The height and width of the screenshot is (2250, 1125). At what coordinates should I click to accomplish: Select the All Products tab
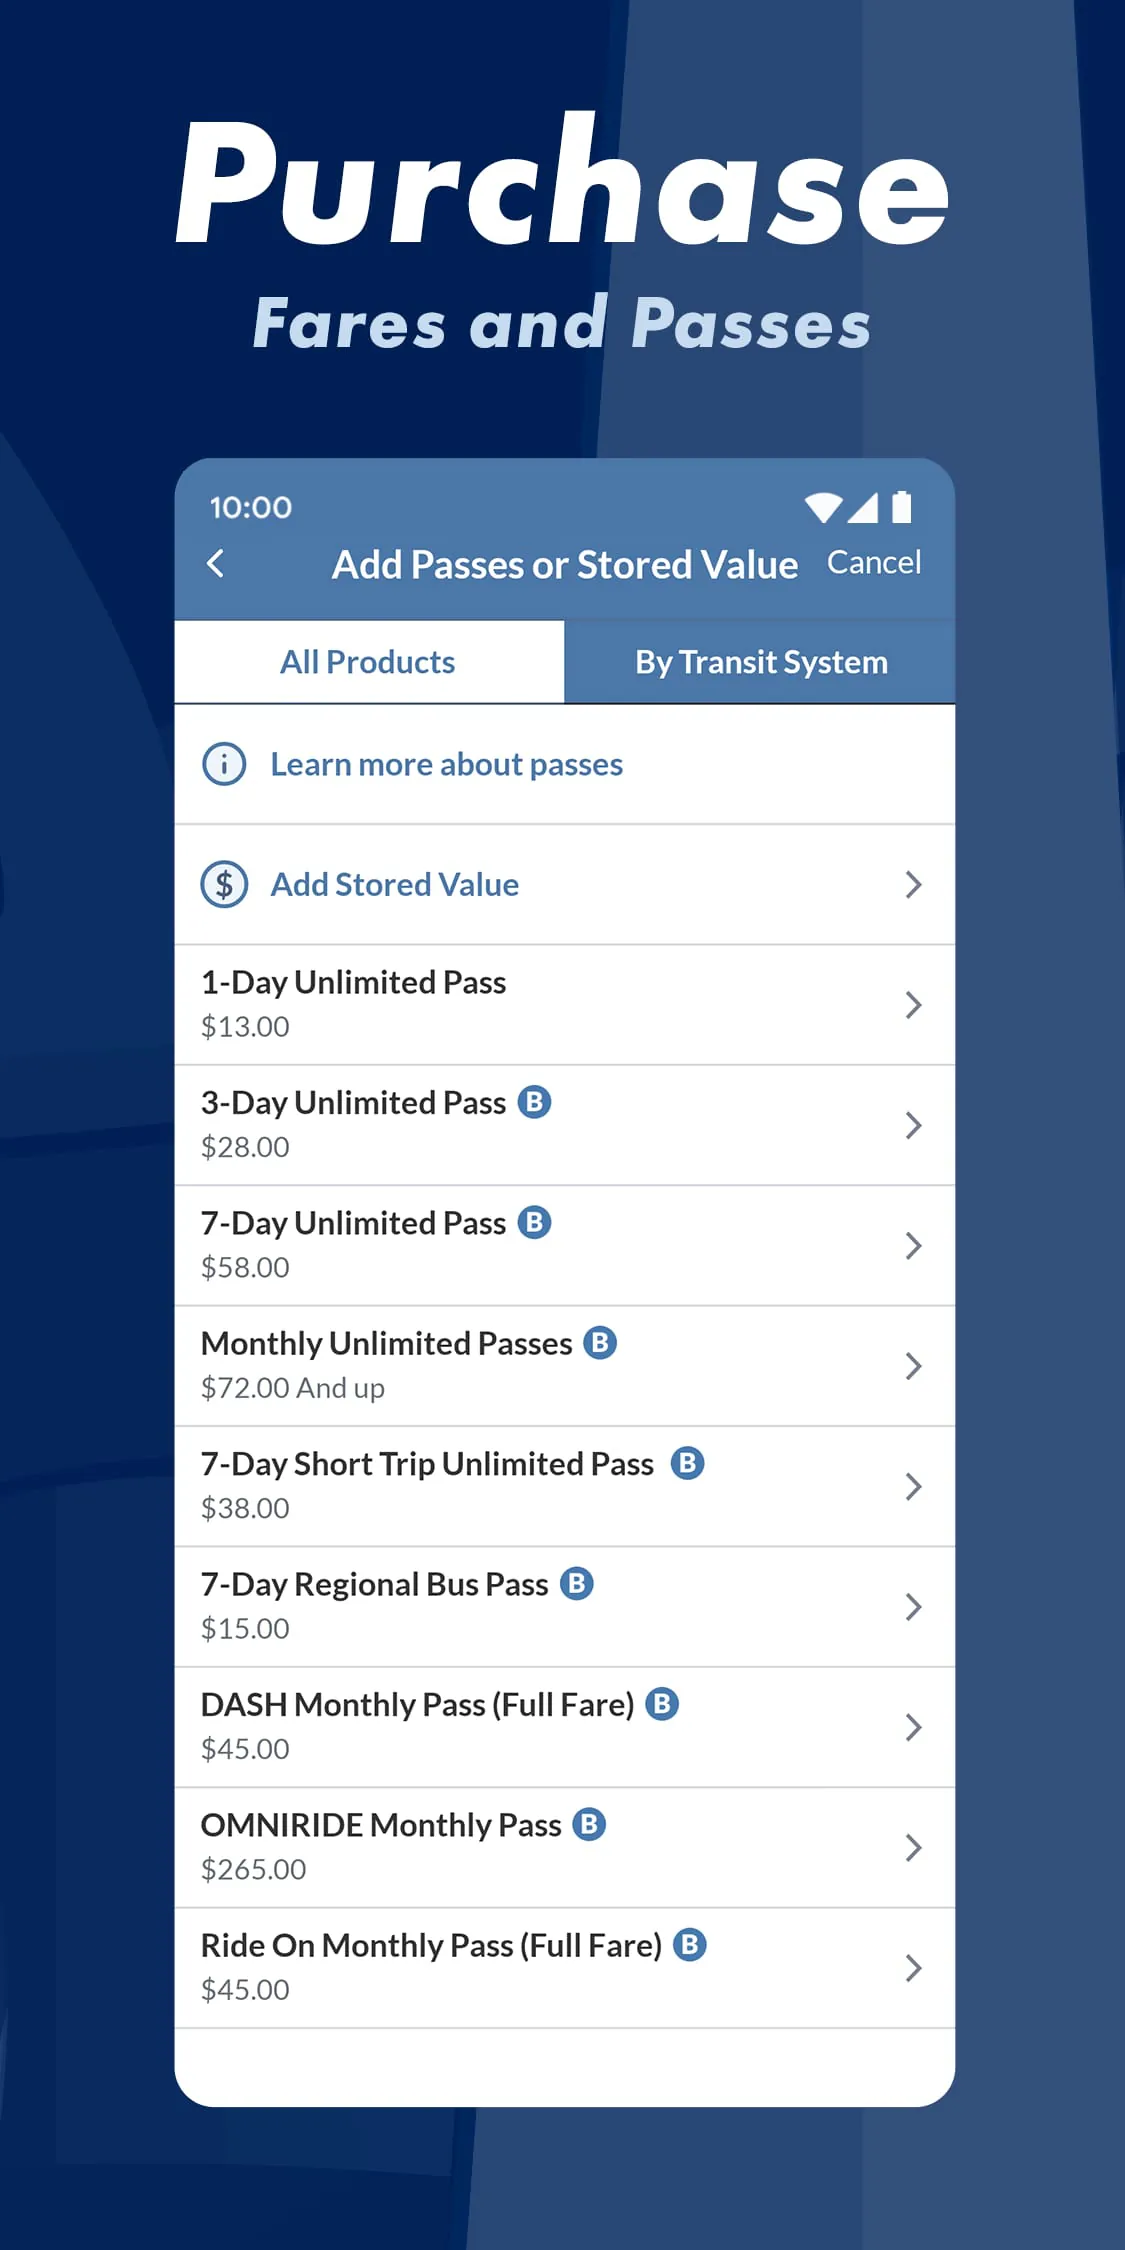click(367, 661)
